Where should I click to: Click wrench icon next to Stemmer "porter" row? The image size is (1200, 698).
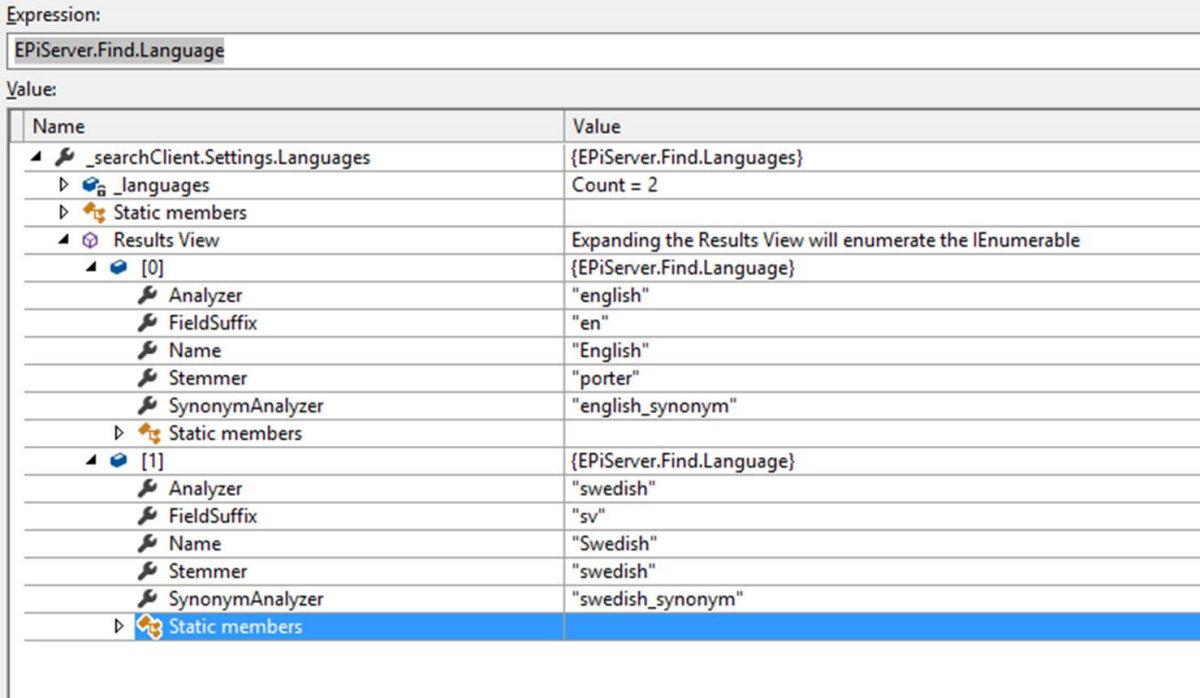coord(147,378)
